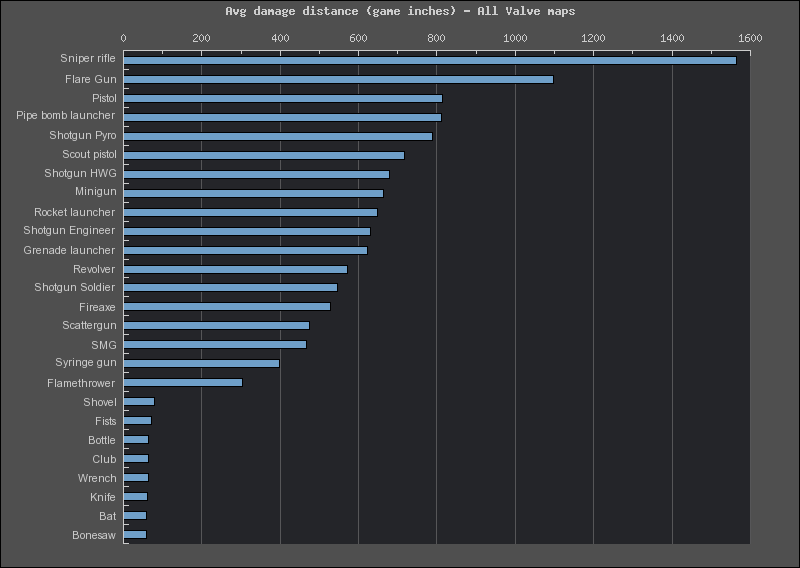This screenshot has height=568, width=800.
Task: Click the 'Sniper rifle' label
Action: [x=88, y=58]
